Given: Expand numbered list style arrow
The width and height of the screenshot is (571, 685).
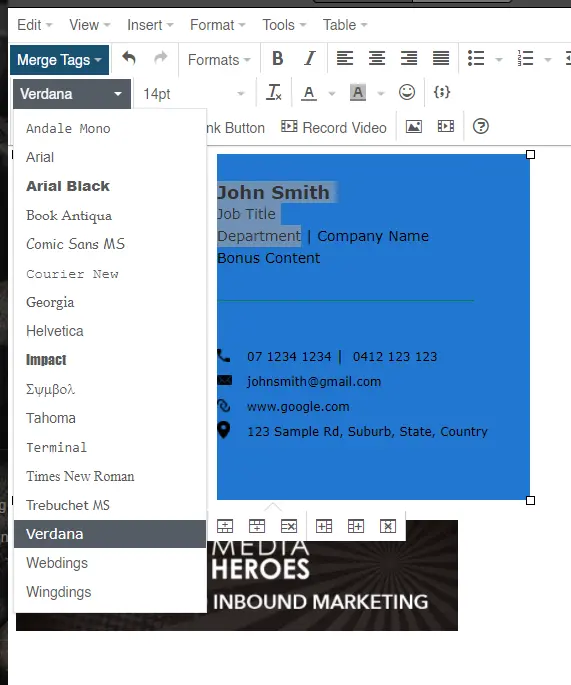Looking at the screenshot, I should tap(547, 59).
